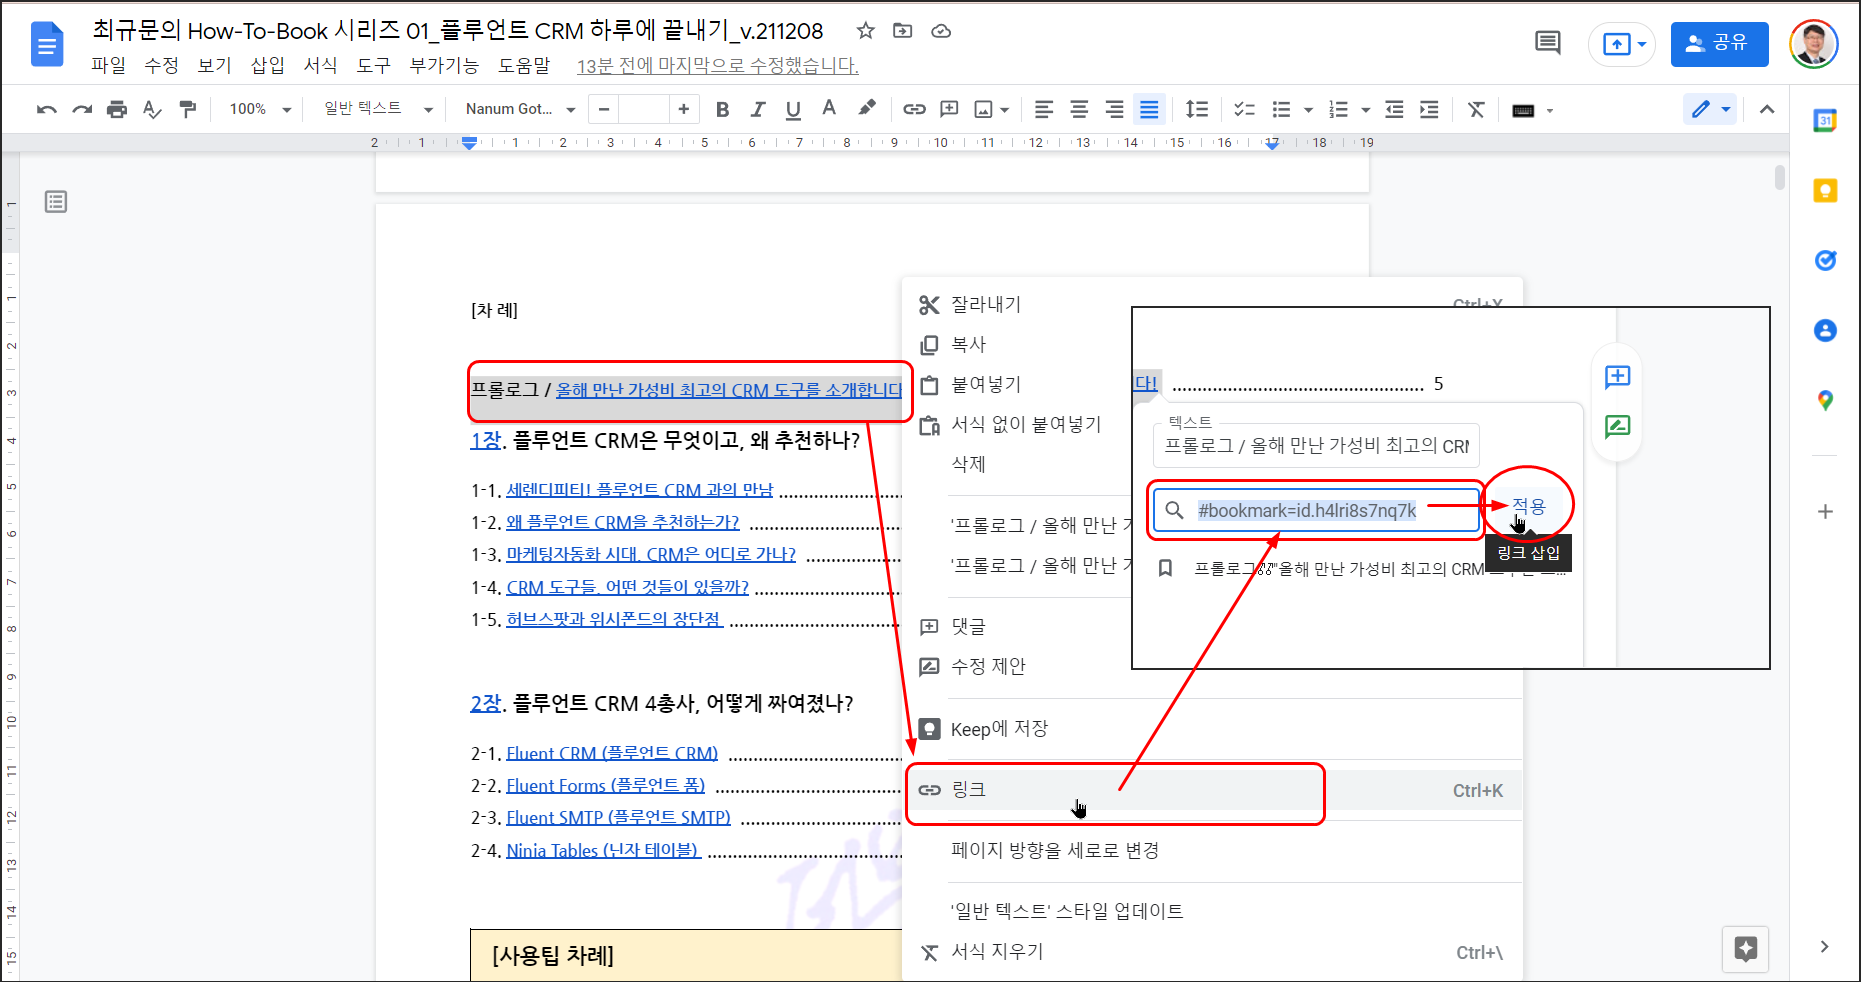Screen dimensions: 1861x982
Task: Open the Nanum Gothic font dropdown
Action: point(520,109)
